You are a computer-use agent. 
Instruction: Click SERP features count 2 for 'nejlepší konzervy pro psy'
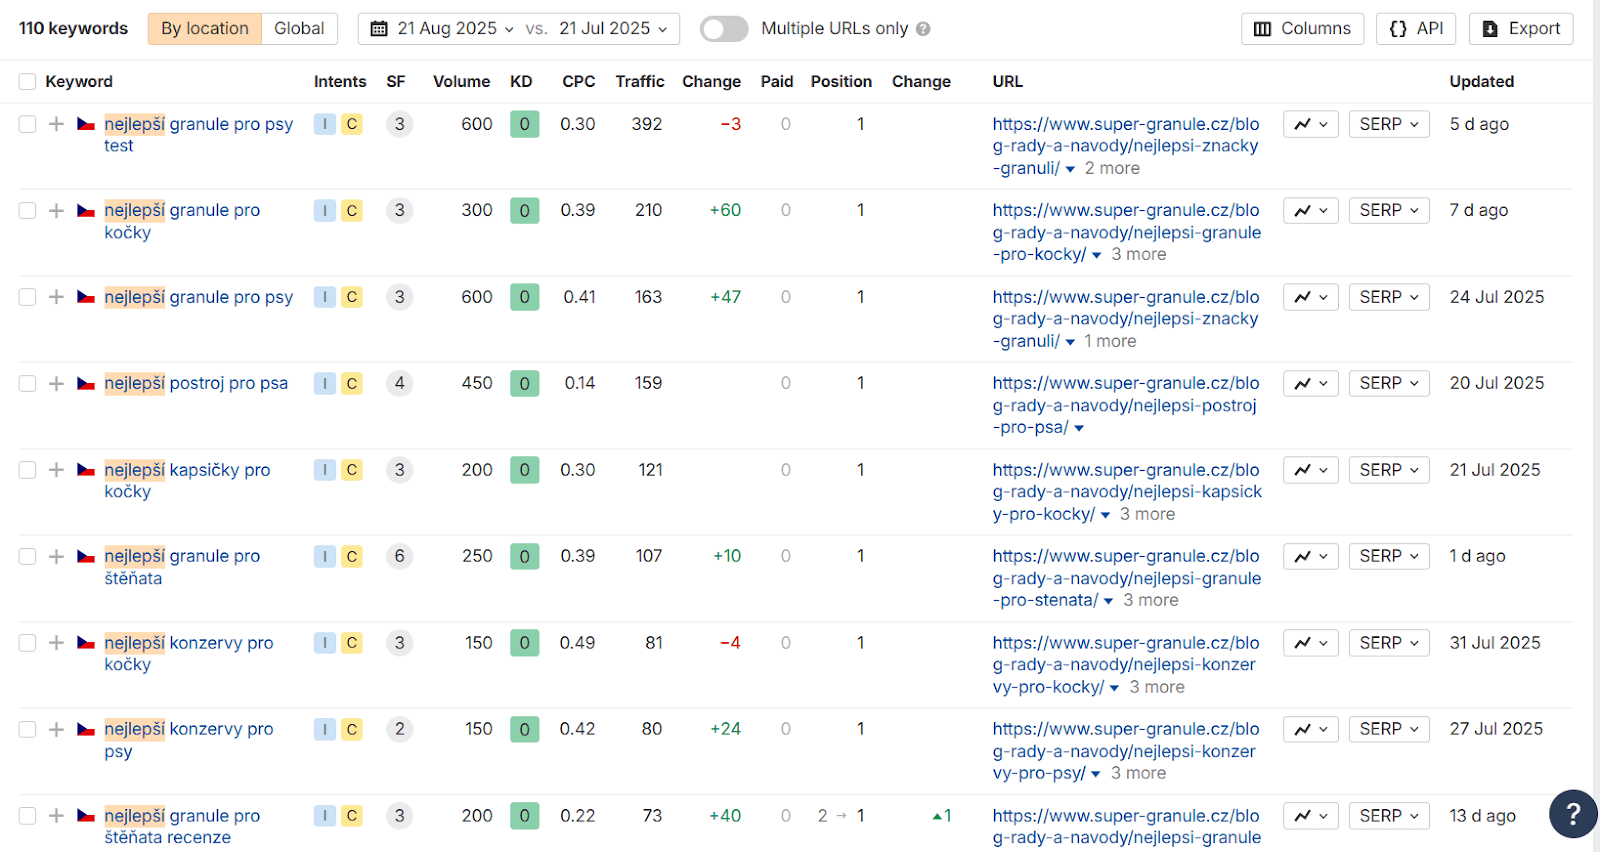[x=399, y=729]
